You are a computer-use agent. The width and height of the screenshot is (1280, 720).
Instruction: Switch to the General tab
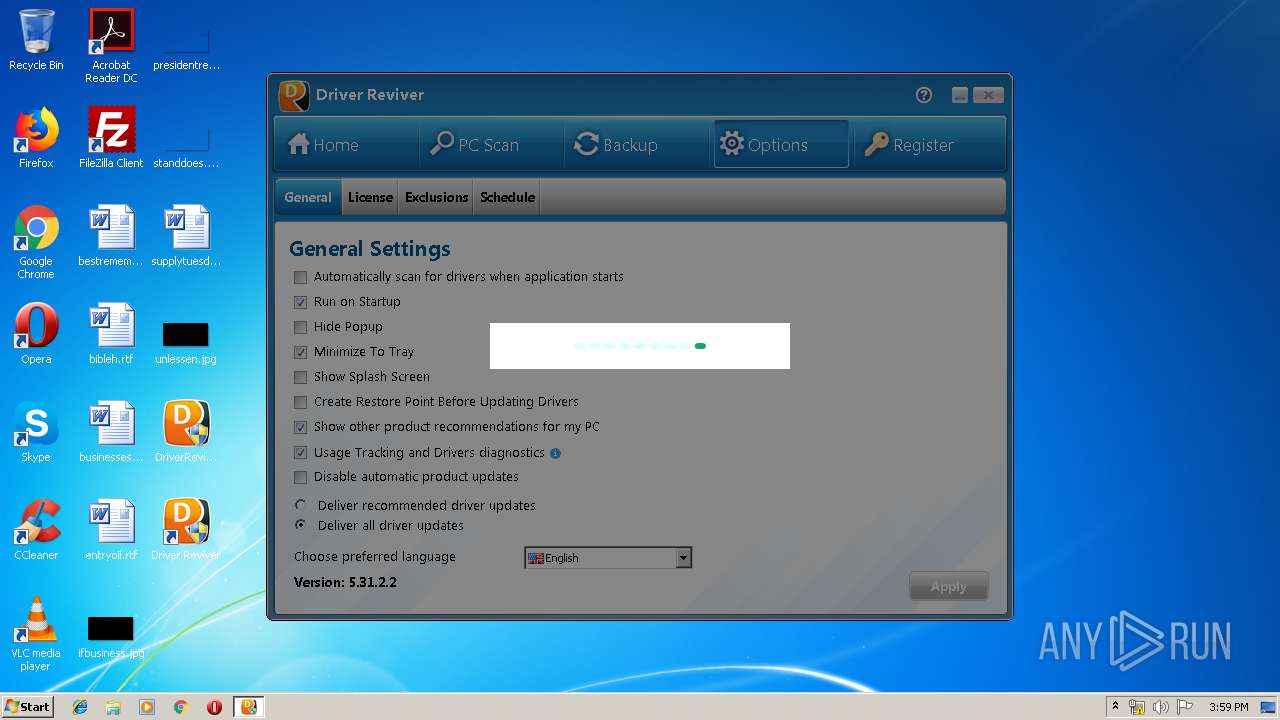308,197
